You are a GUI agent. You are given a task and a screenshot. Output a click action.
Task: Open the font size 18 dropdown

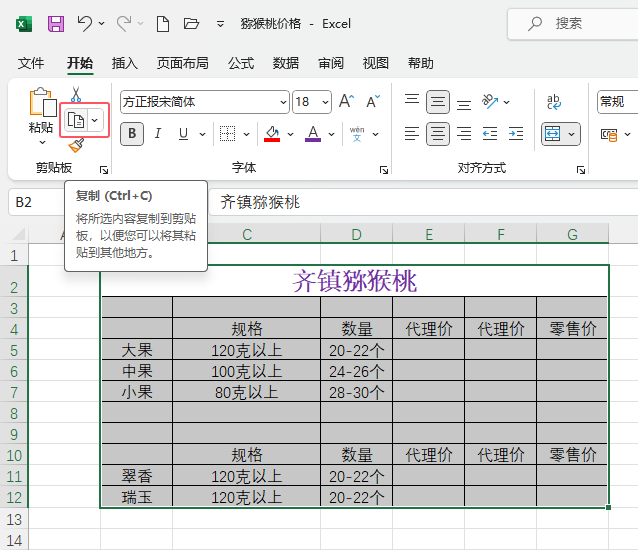[x=325, y=102]
